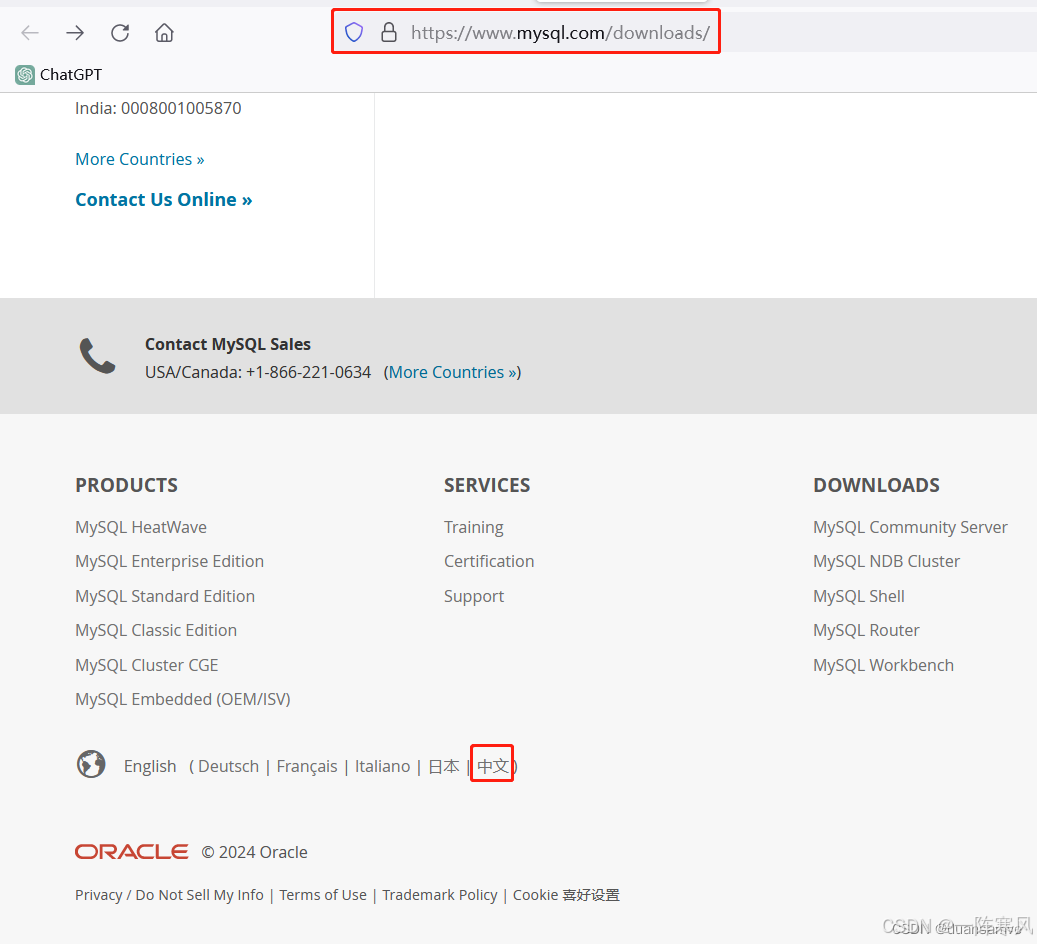
Task: Open the Terms of Use link
Action: coord(323,895)
